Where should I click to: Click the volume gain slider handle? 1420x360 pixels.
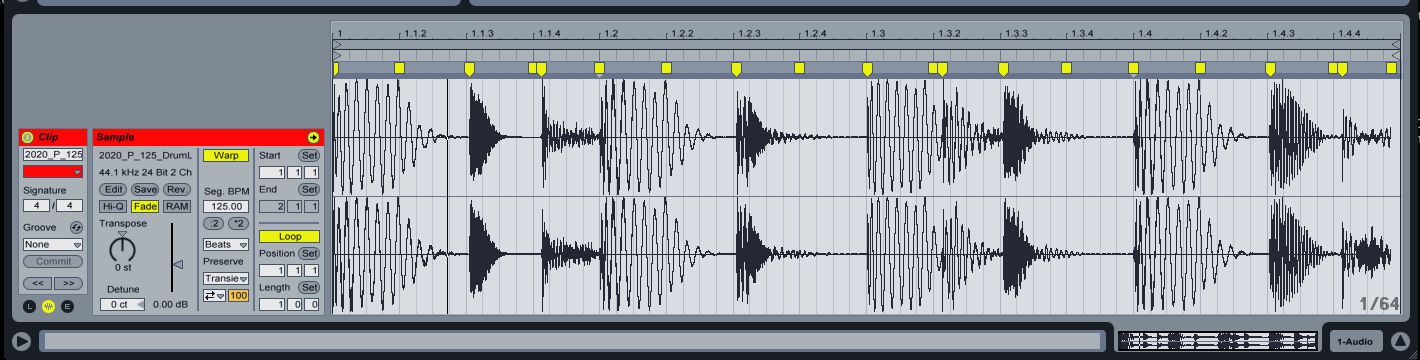pyautogui.click(x=178, y=264)
